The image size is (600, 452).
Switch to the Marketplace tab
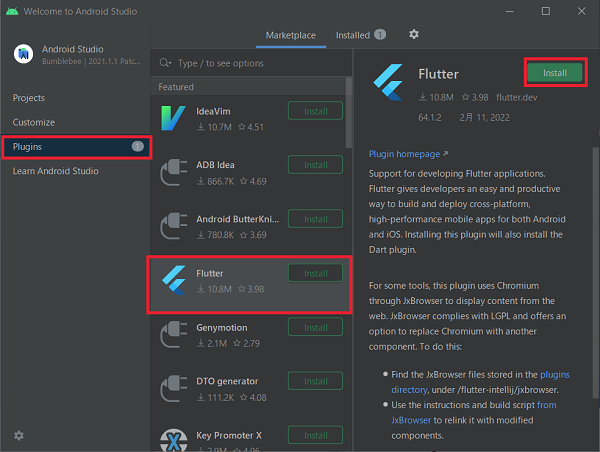(x=291, y=35)
